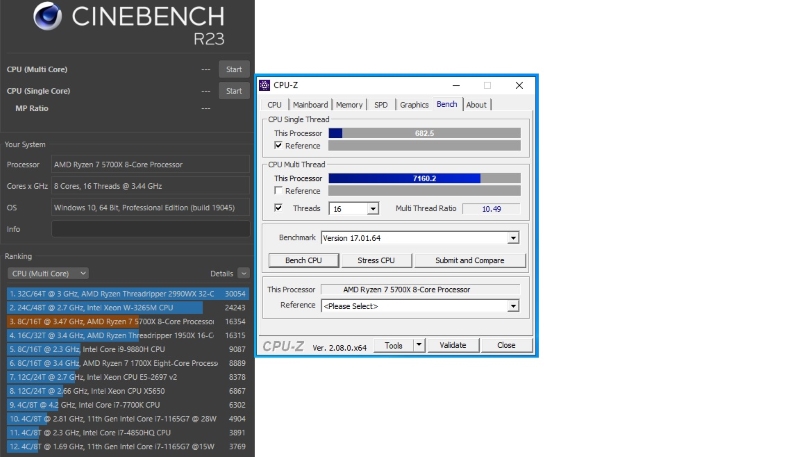Image resolution: width=800 pixels, height=457 pixels.
Task: Click the Cinebench Processor field AMD Ryzen 7 5700X
Action: click(x=151, y=165)
